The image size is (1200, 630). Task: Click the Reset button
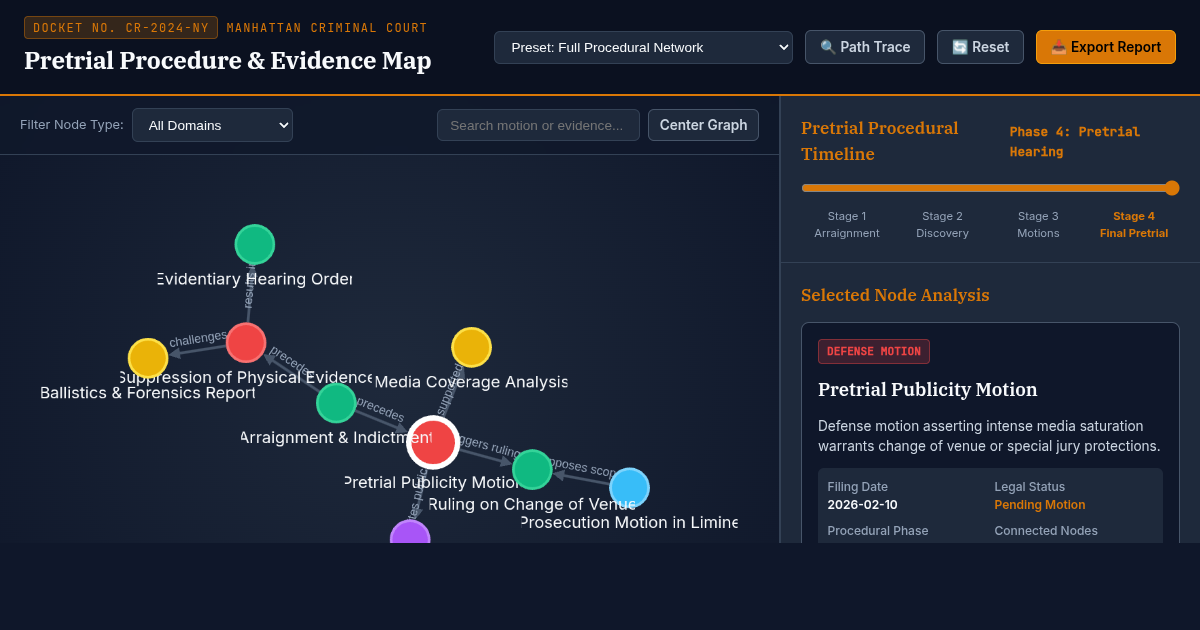click(x=980, y=47)
